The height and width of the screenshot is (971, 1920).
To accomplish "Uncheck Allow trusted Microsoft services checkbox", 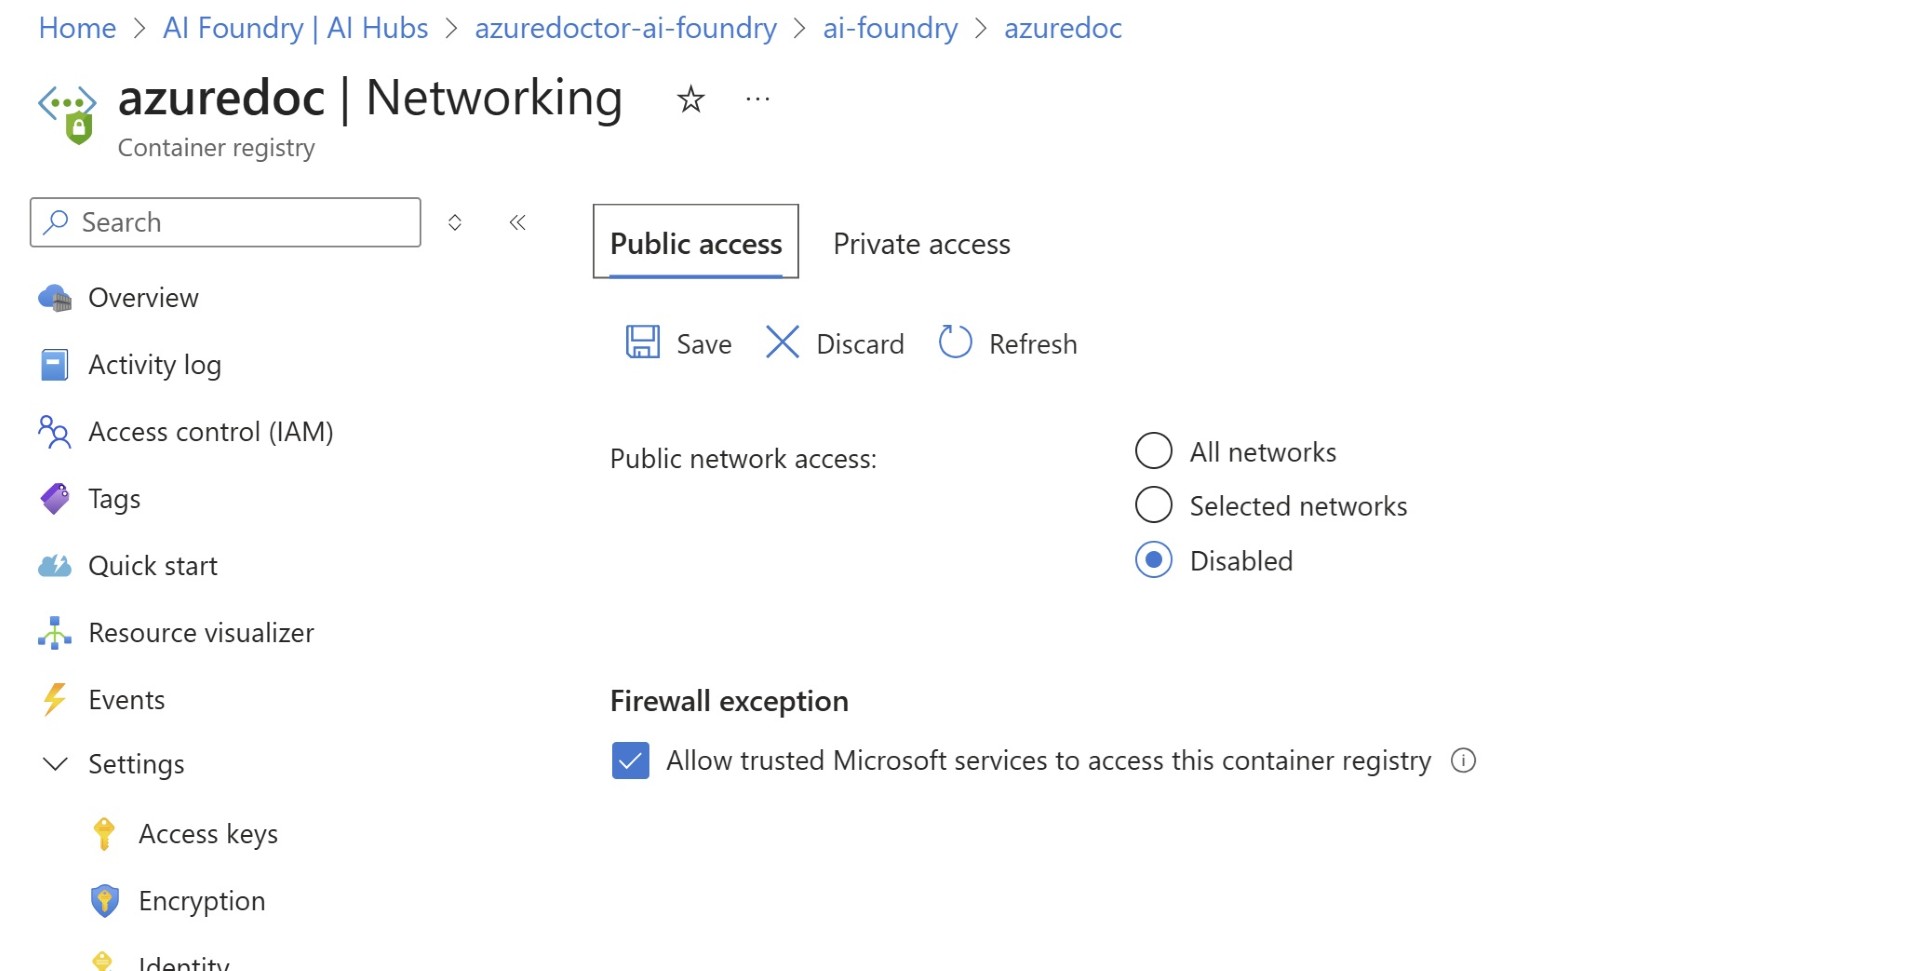I will coord(630,761).
